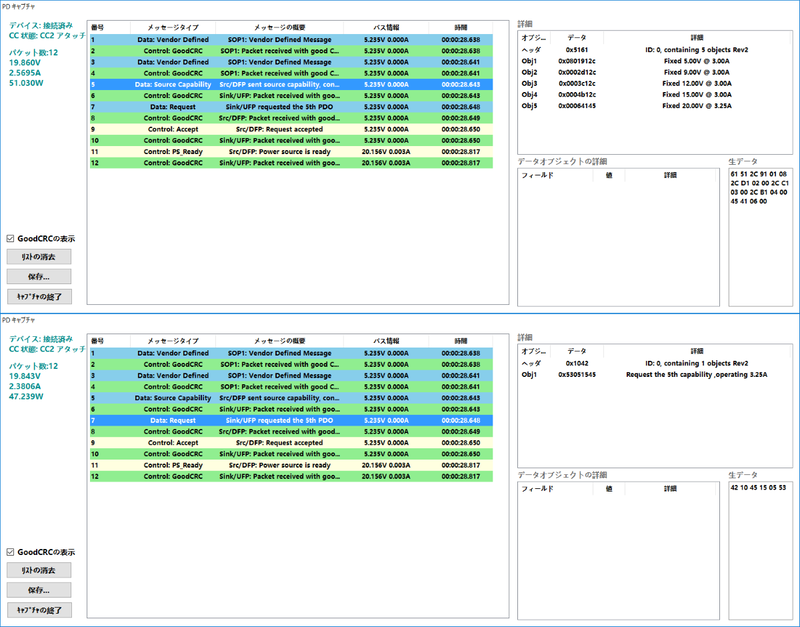Sort by 番号 column in upper window

pos(110,28)
